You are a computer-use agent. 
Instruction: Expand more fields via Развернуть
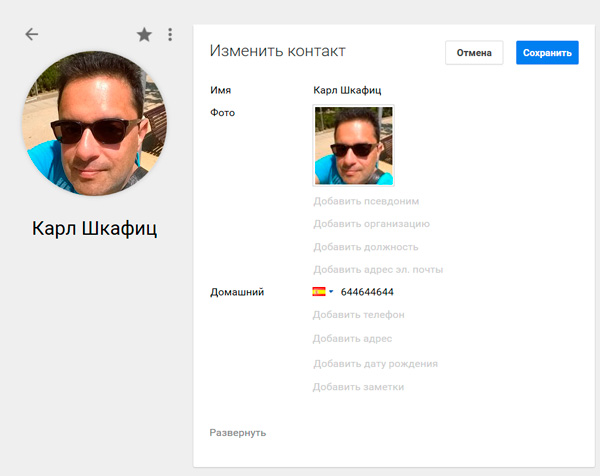click(x=238, y=433)
